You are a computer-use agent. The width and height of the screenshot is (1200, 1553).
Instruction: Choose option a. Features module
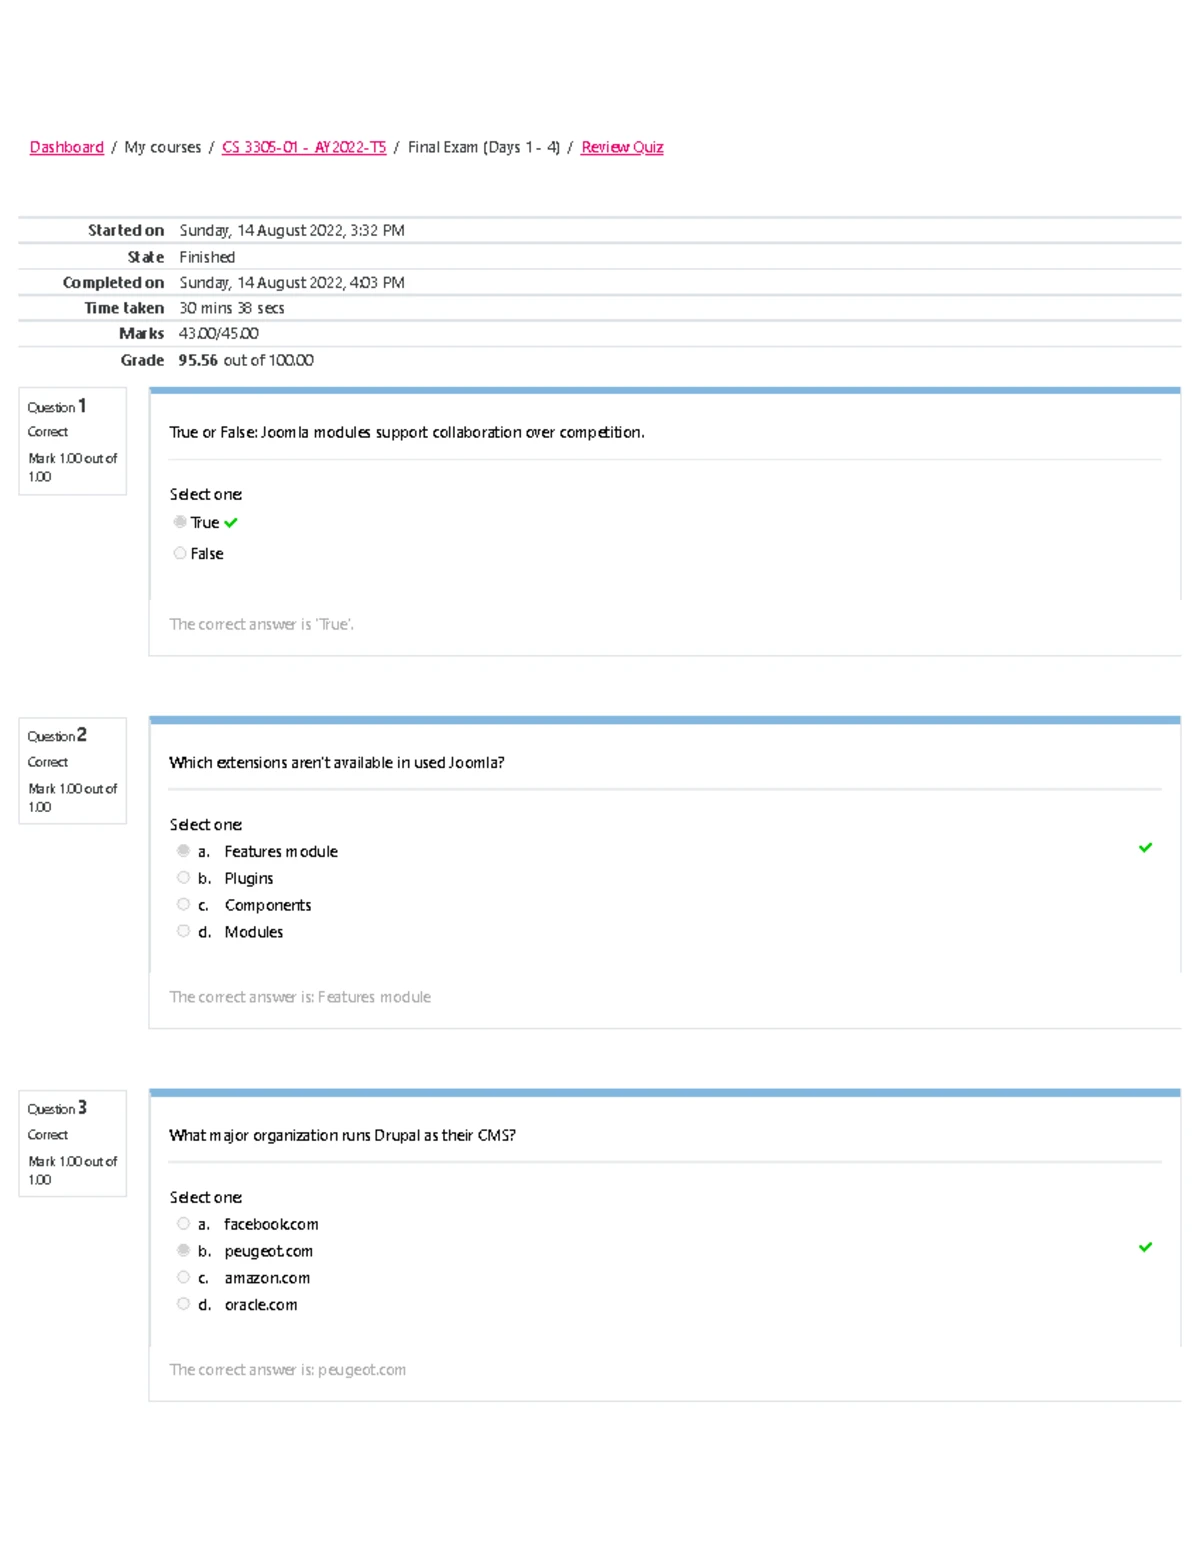(x=183, y=851)
